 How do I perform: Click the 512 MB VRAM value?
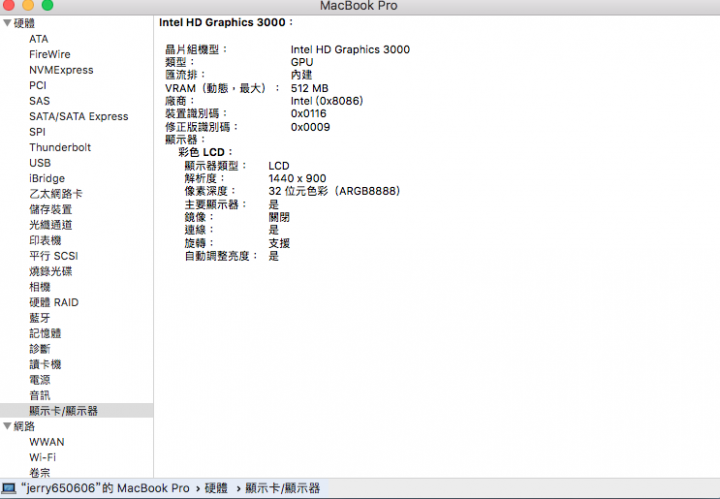pos(309,88)
